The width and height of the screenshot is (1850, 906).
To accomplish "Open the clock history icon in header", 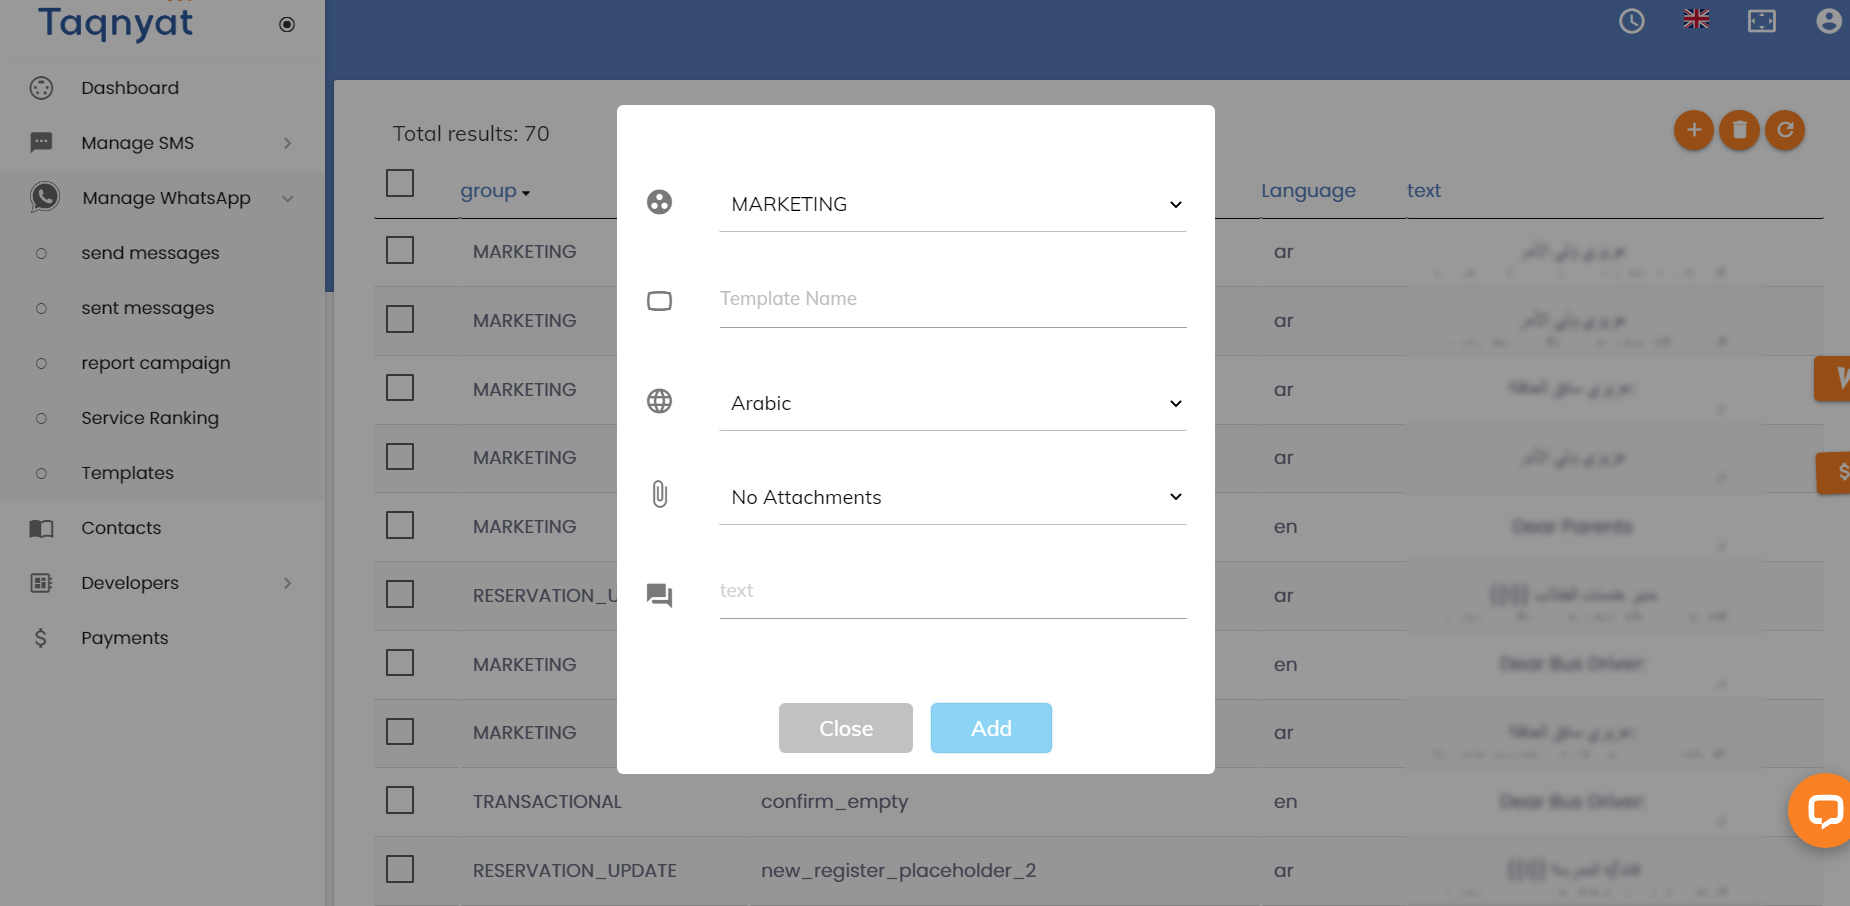I will point(1632,21).
